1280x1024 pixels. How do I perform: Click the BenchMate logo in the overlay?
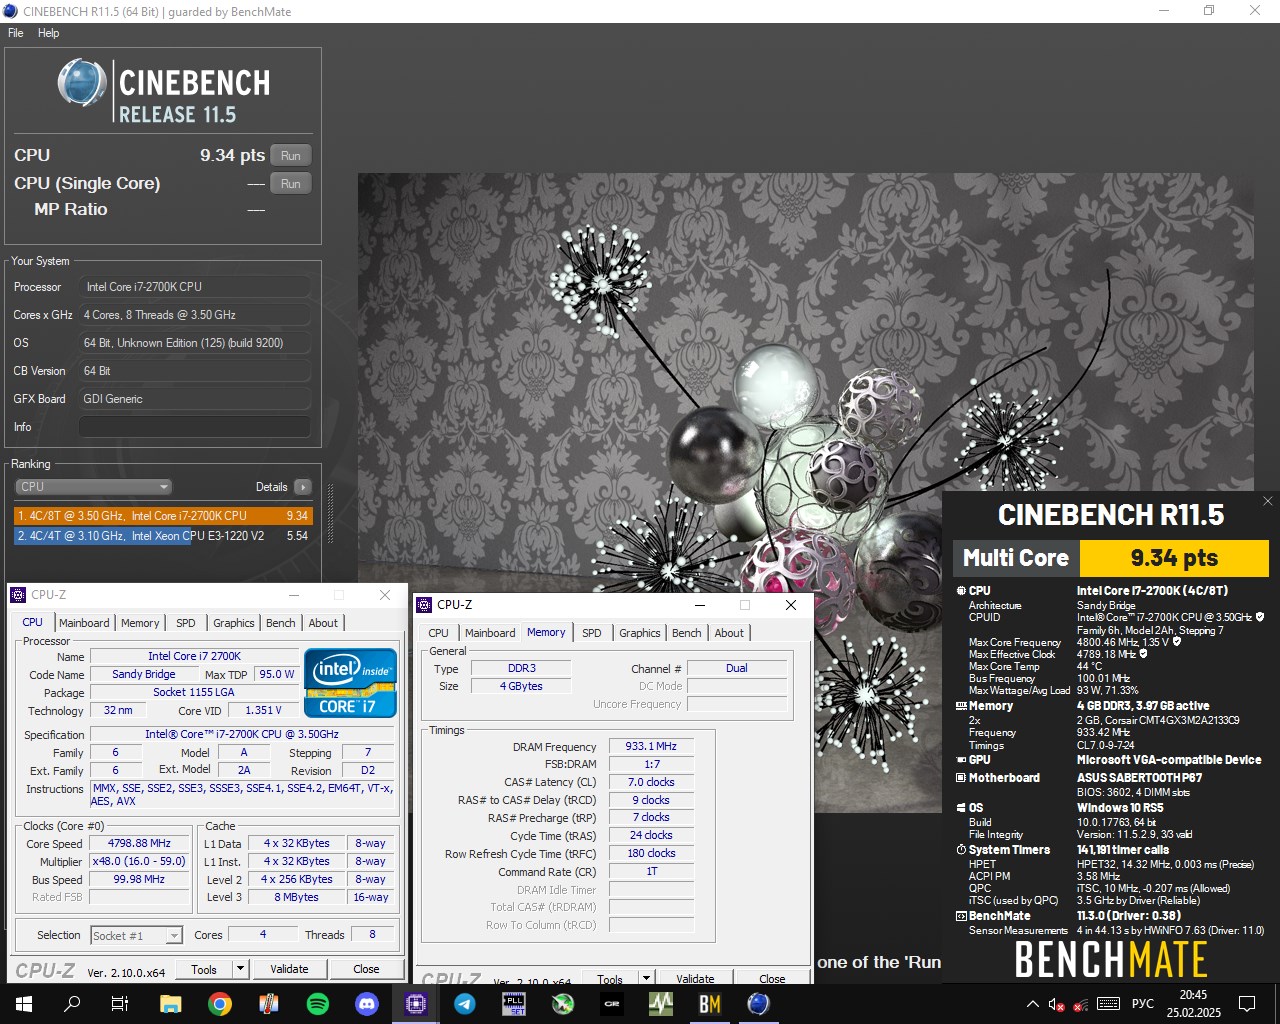1111,959
